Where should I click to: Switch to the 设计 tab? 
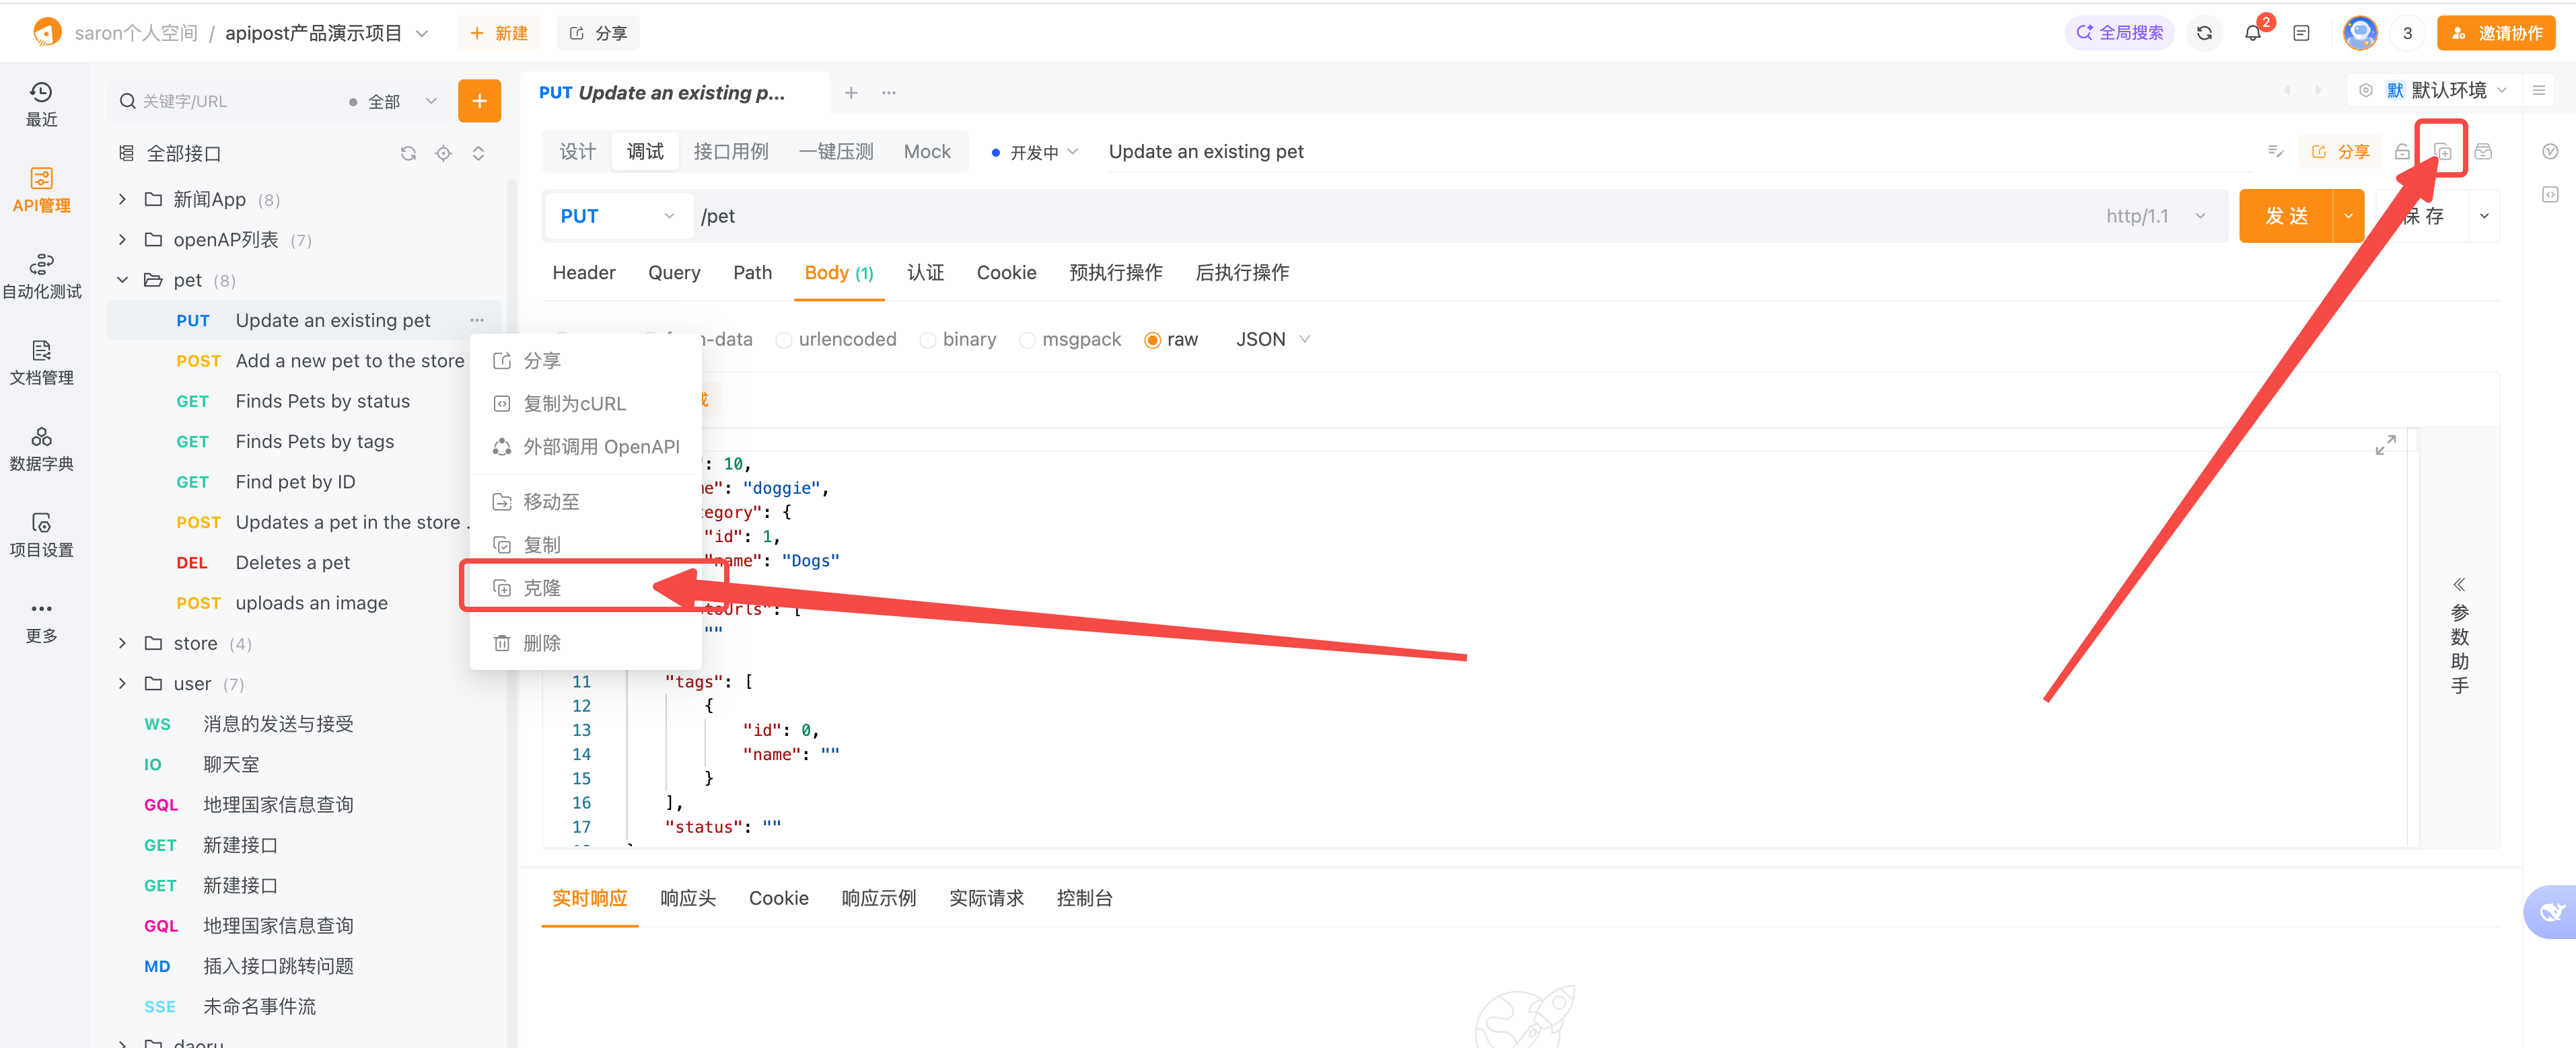pyautogui.click(x=577, y=151)
